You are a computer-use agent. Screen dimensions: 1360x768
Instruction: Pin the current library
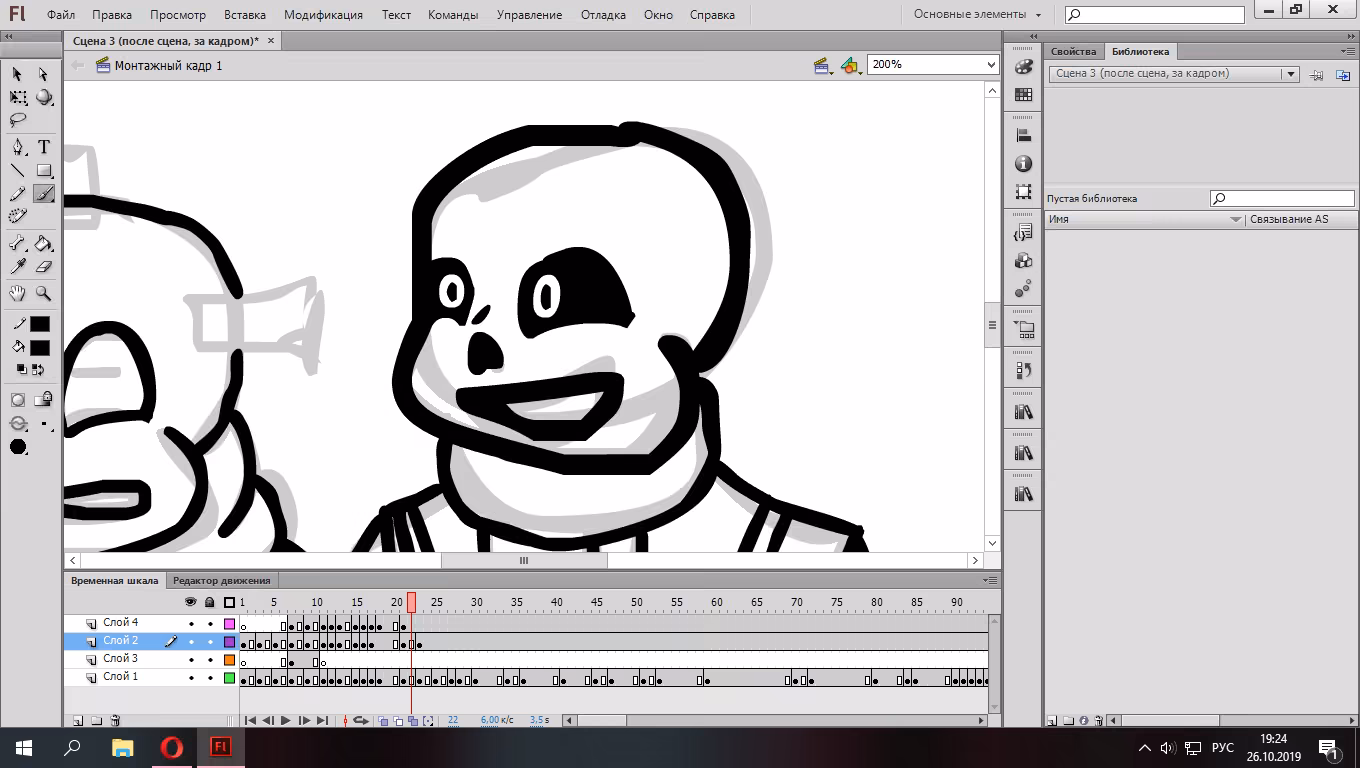tap(1317, 74)
